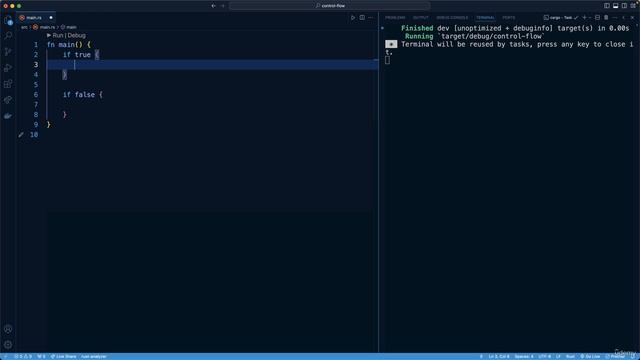640x360 pixels.
Task: Click 'if true' on line 2
Action: pyautogui.click(x=77, y=55)
